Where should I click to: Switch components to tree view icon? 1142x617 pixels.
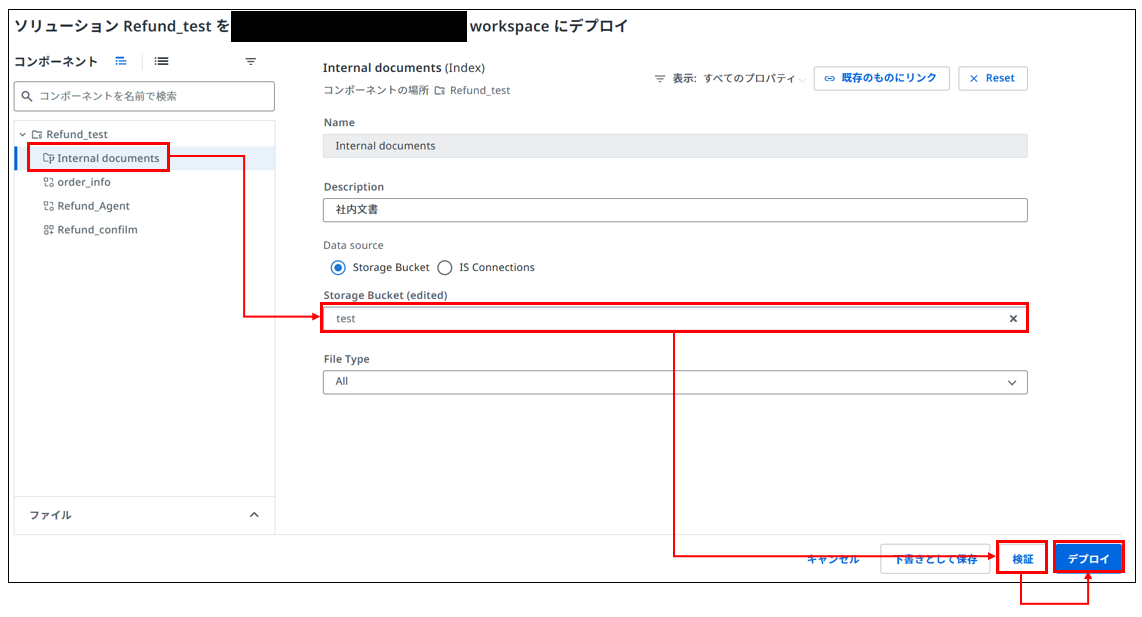121,61
